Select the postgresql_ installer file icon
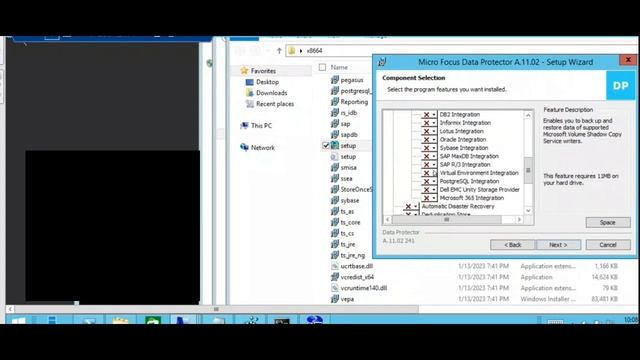 click(335, 91)
